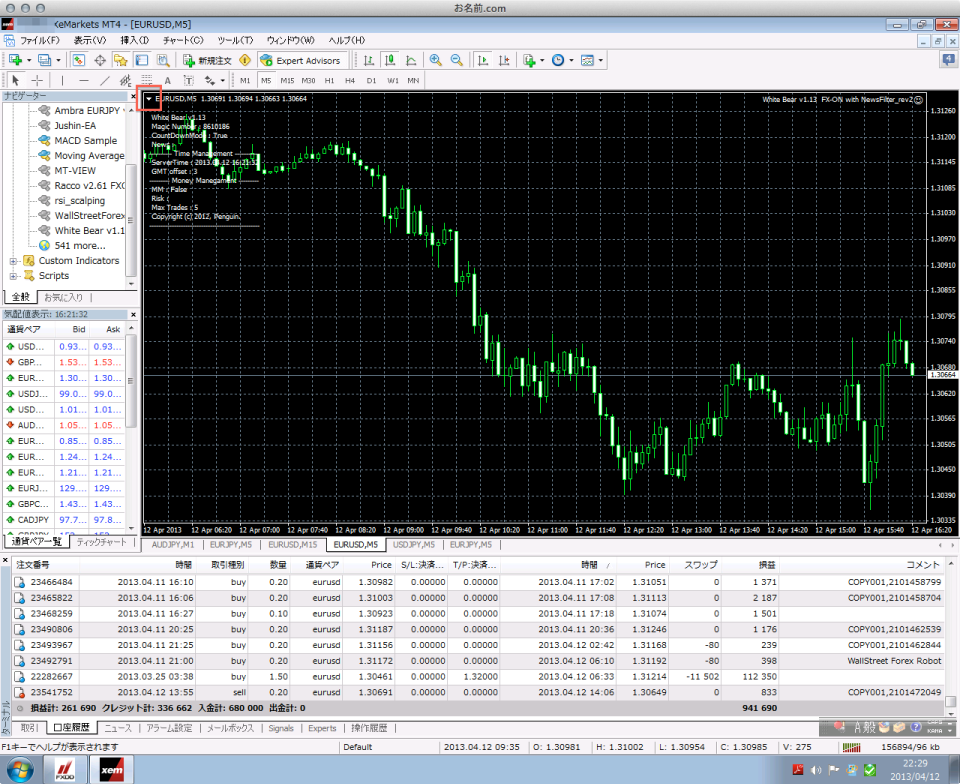Close the Navigator panel
960x784 pixels.
(133, 96)
